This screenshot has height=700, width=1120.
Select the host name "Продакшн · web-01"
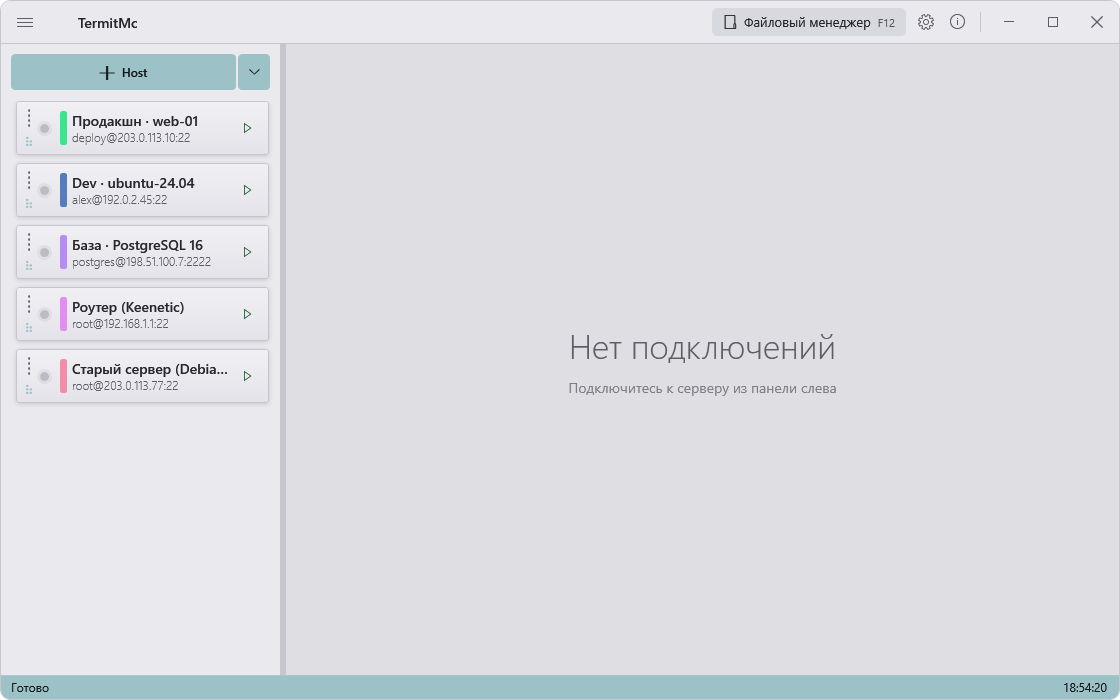pos(135,121)
